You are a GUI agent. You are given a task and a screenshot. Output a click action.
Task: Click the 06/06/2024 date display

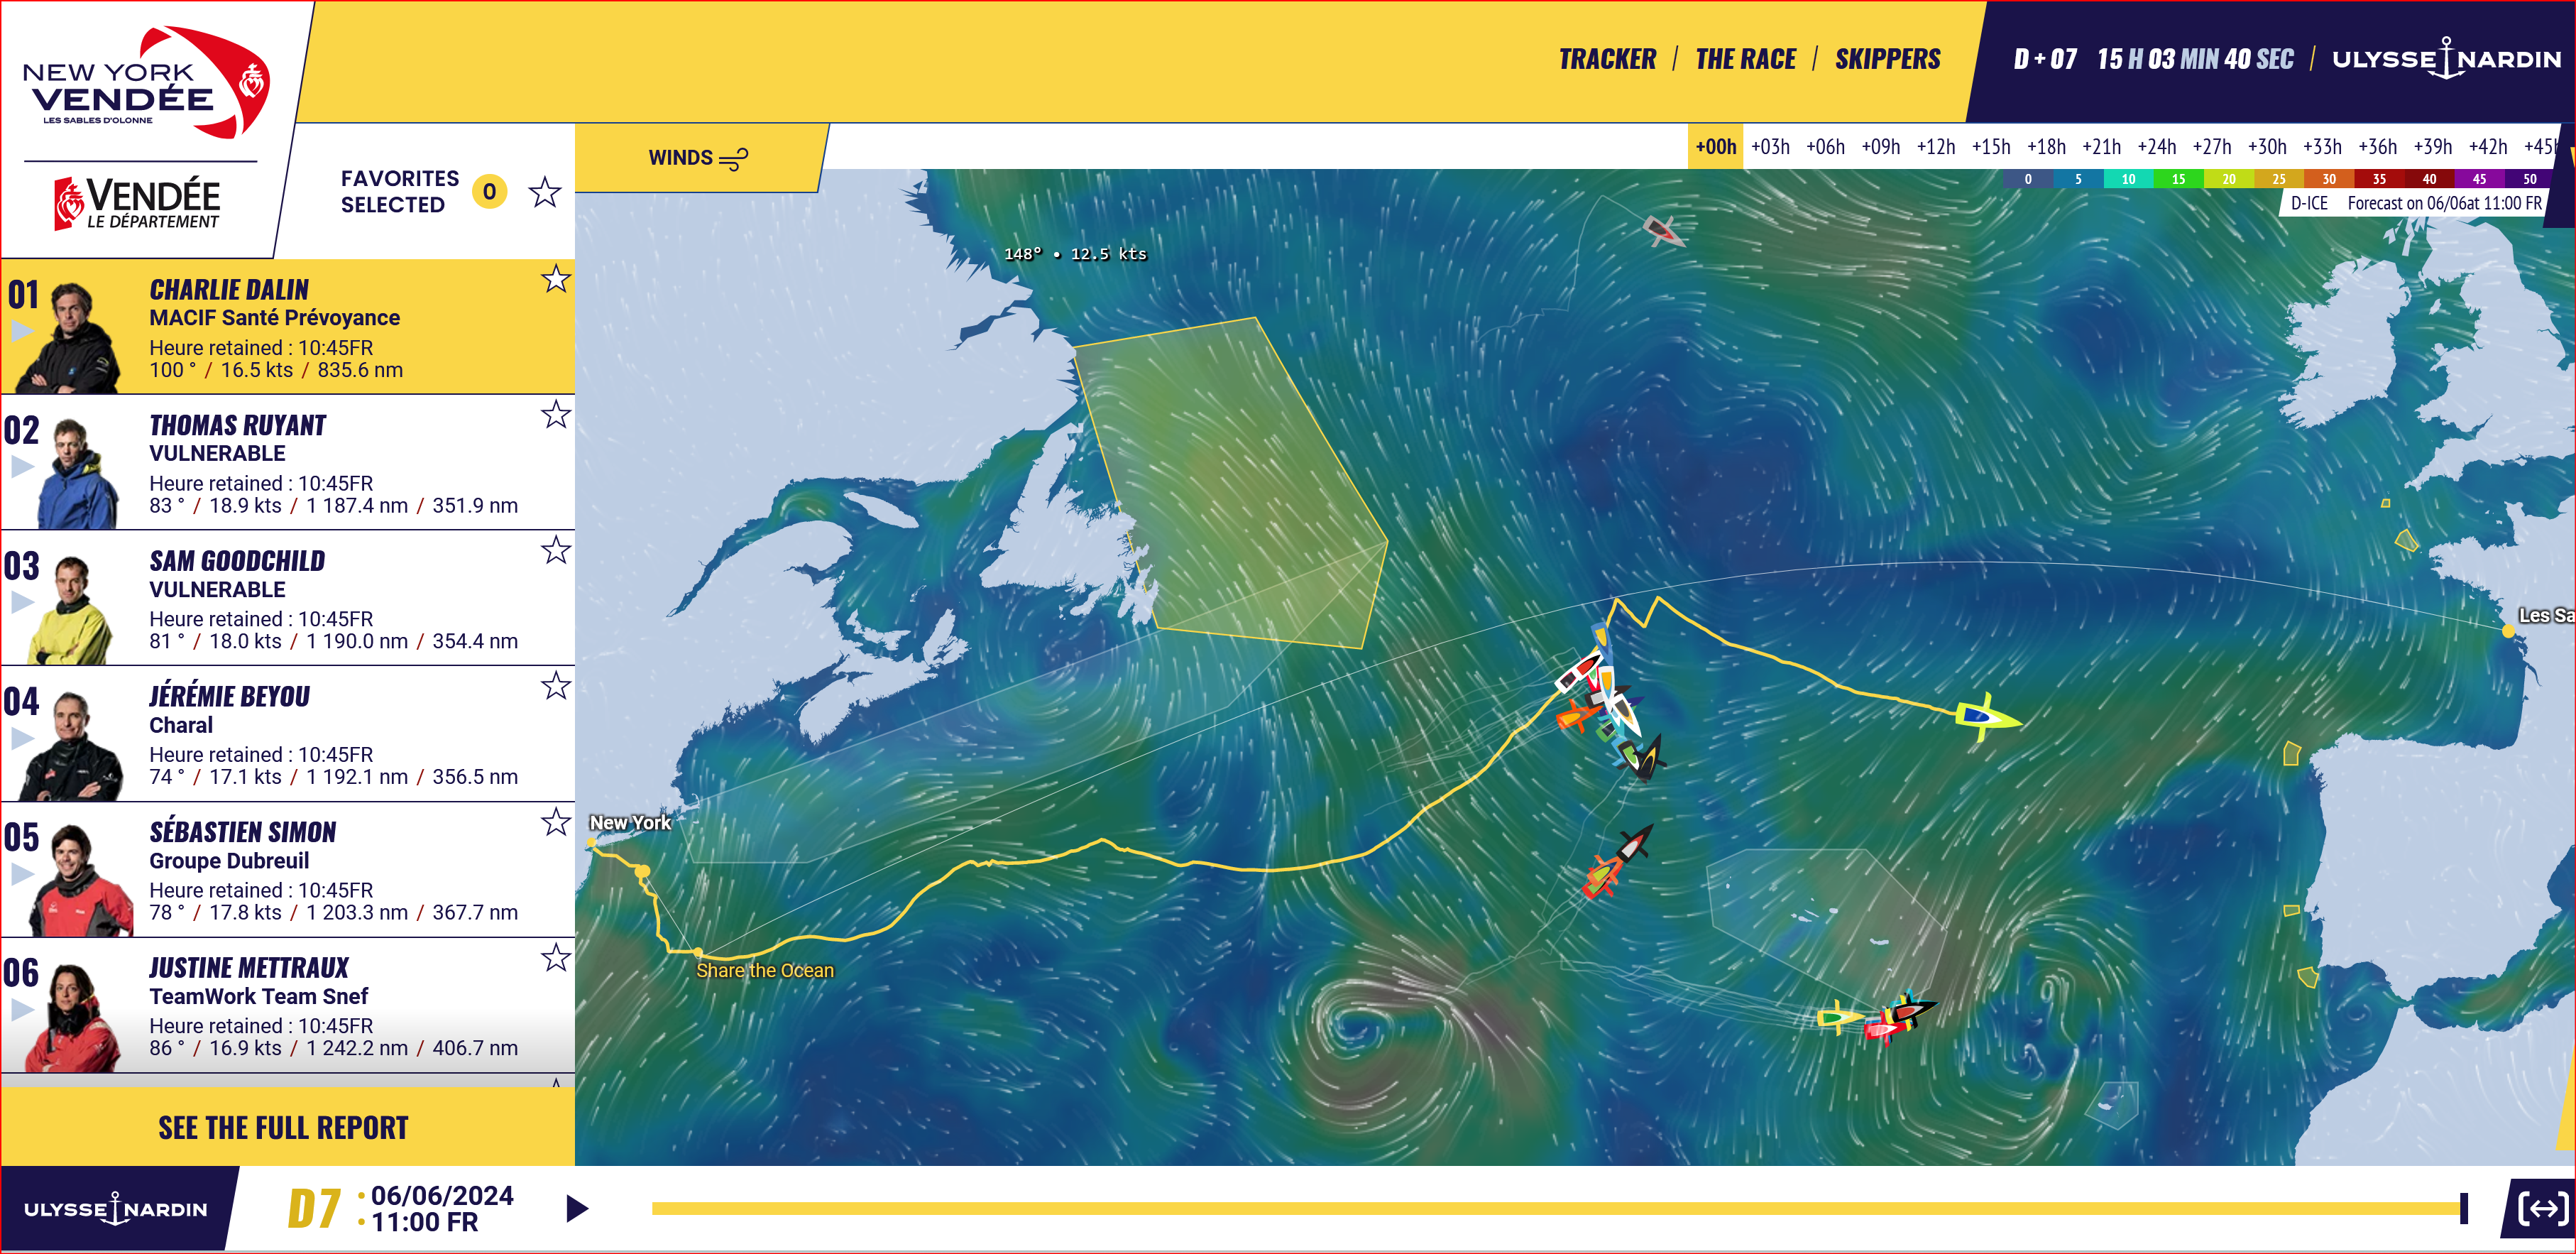(x=442, y=1196)
